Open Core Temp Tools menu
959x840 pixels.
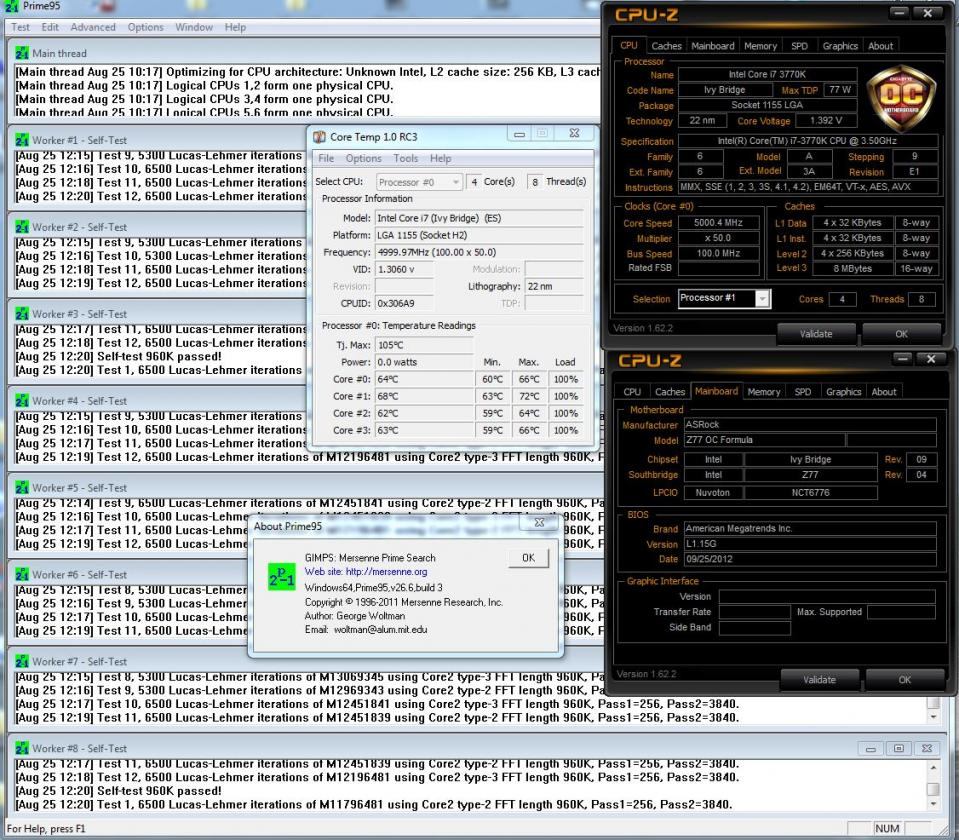pyautogui.click(x=405, y=158)
